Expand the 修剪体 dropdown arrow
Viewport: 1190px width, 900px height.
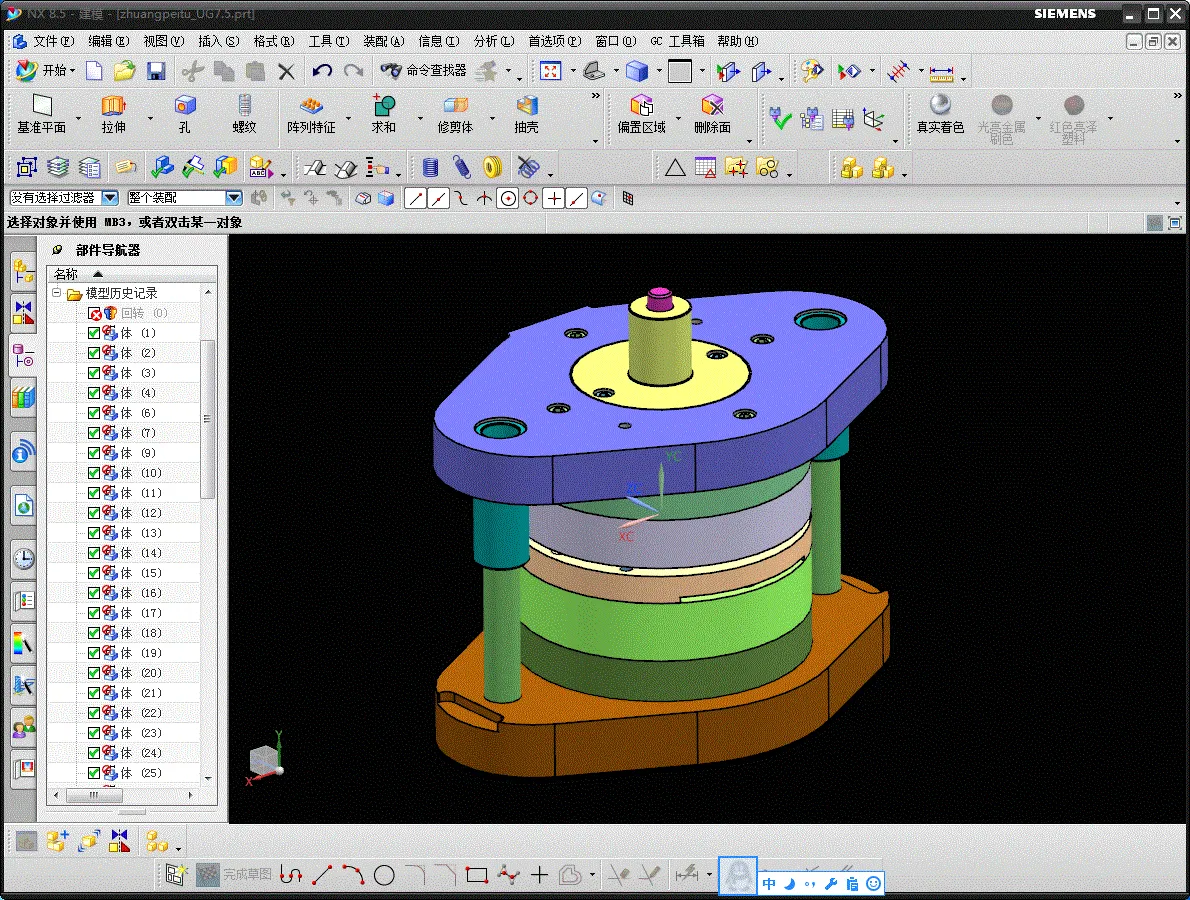pos(492,118)
